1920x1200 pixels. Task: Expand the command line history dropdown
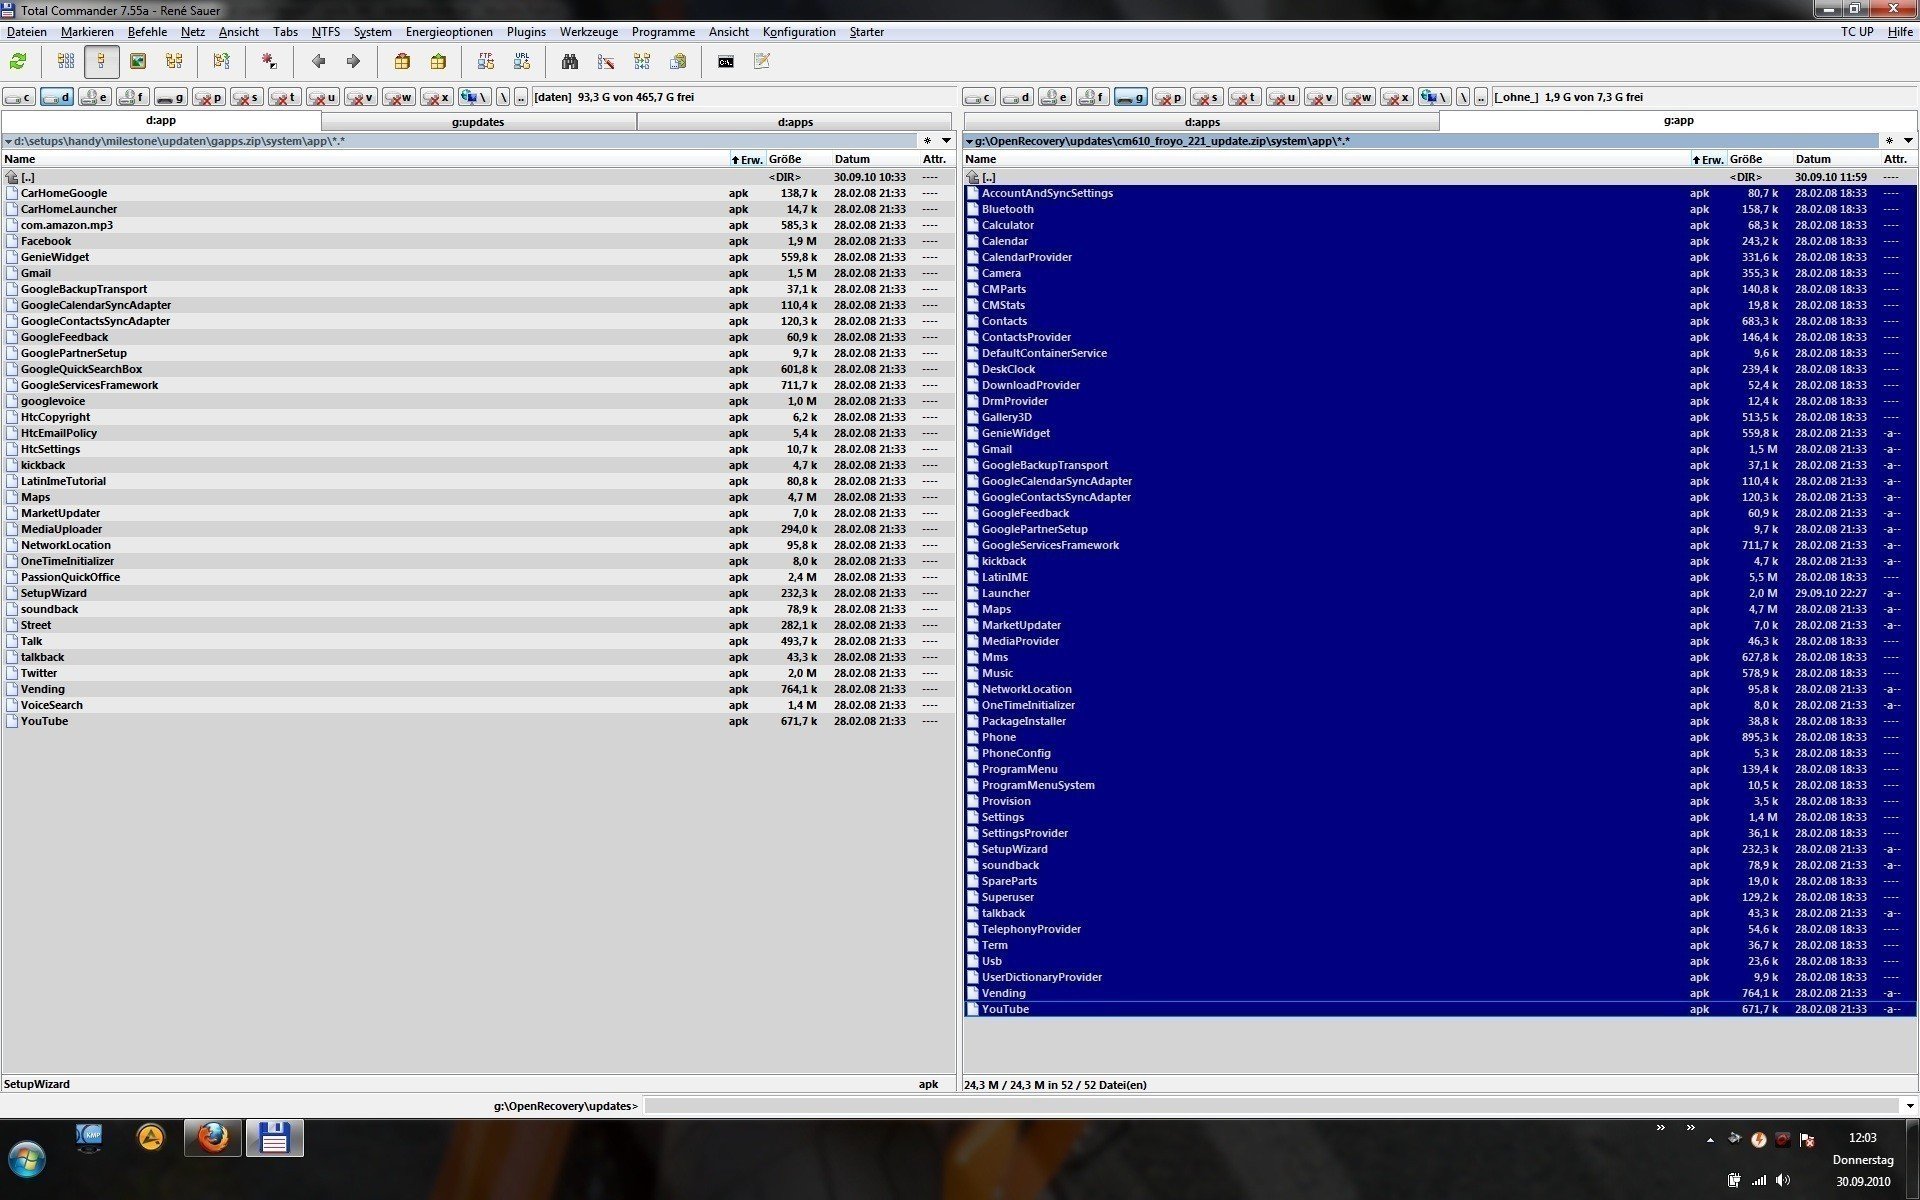1910,1106
